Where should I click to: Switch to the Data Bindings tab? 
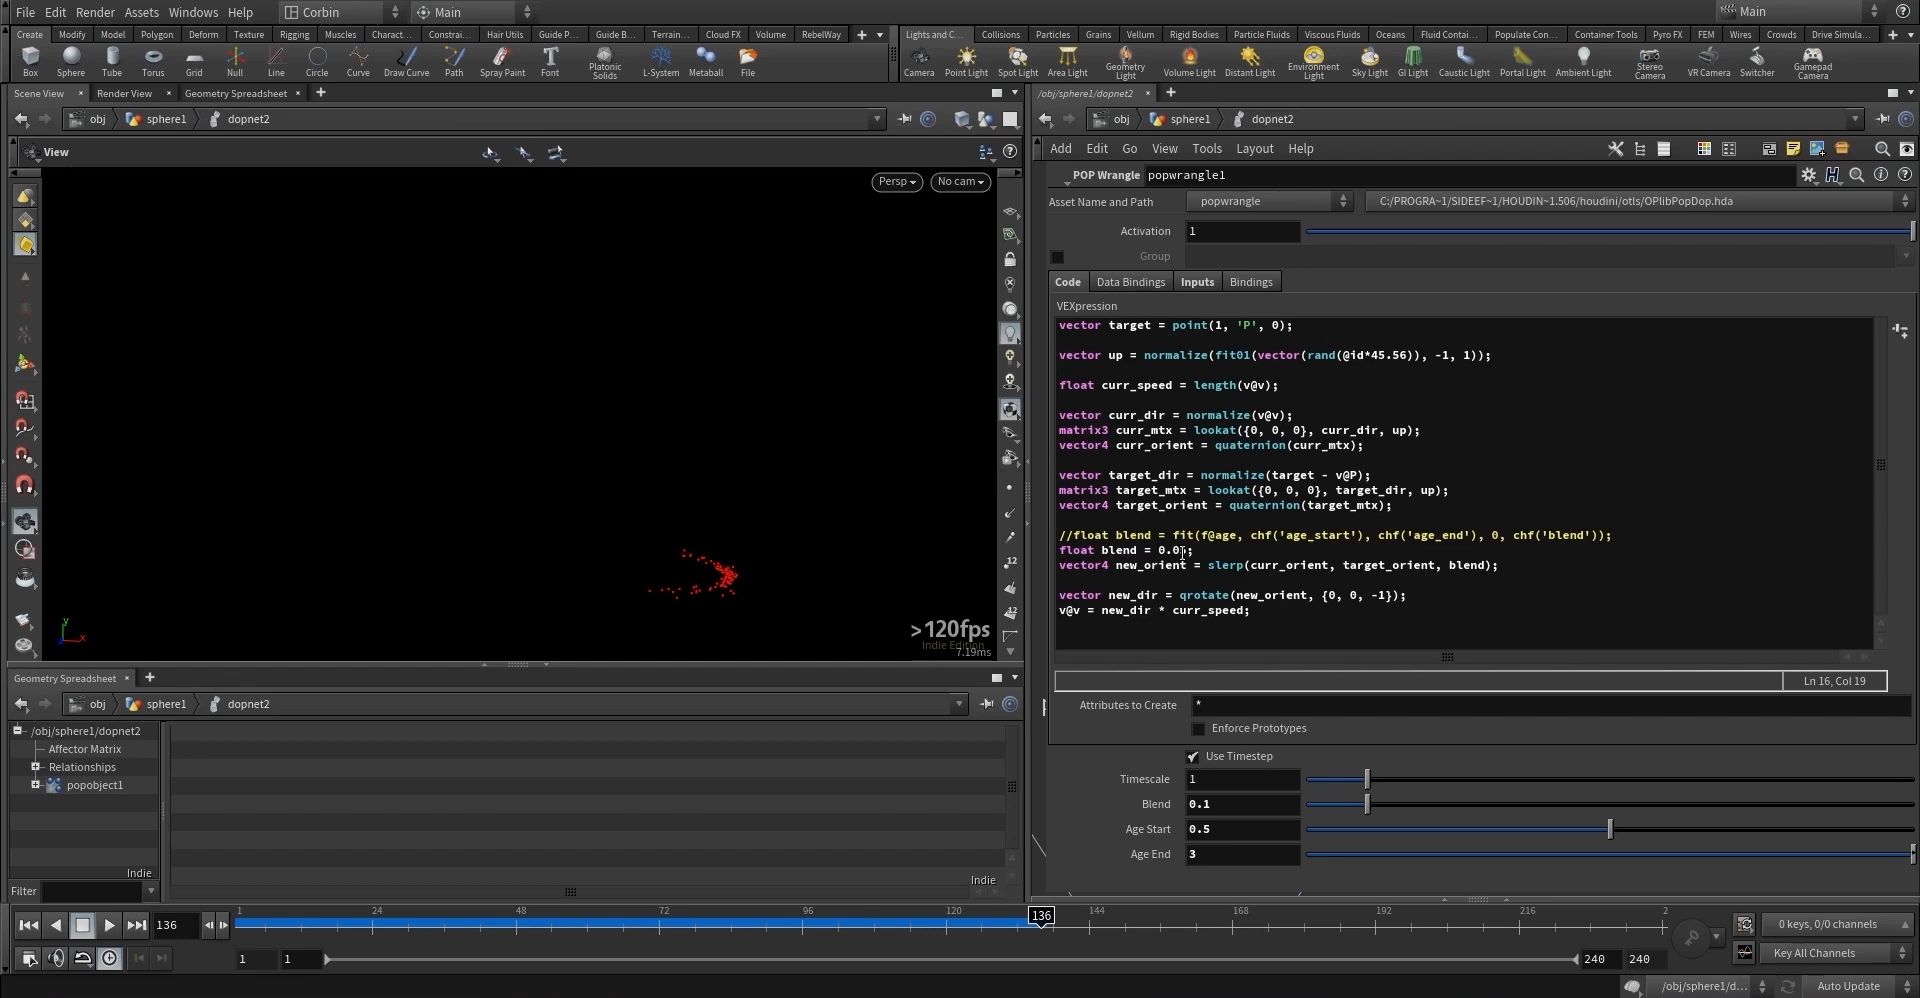click(1130, 282)
